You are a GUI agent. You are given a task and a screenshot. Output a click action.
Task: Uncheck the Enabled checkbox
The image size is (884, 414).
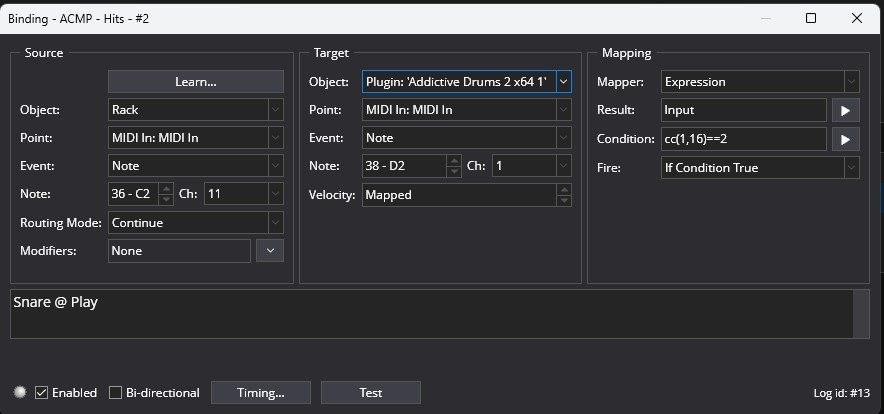[x=41, y=393]
